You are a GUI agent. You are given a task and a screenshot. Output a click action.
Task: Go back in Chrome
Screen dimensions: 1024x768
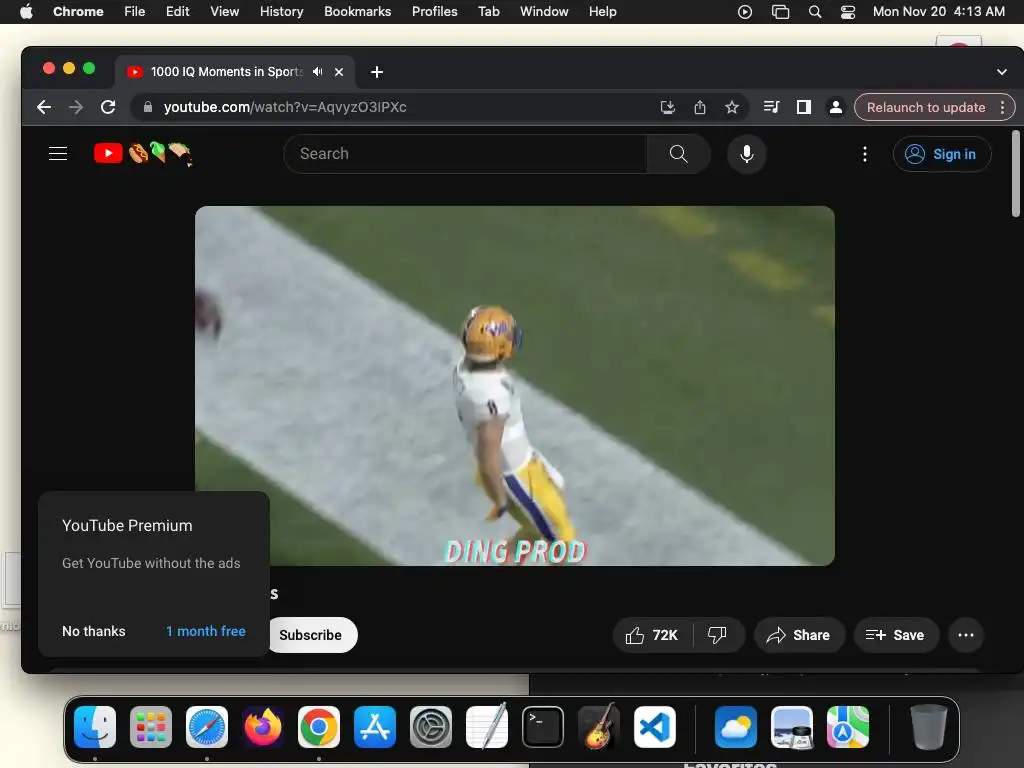(x=44, y=107)
